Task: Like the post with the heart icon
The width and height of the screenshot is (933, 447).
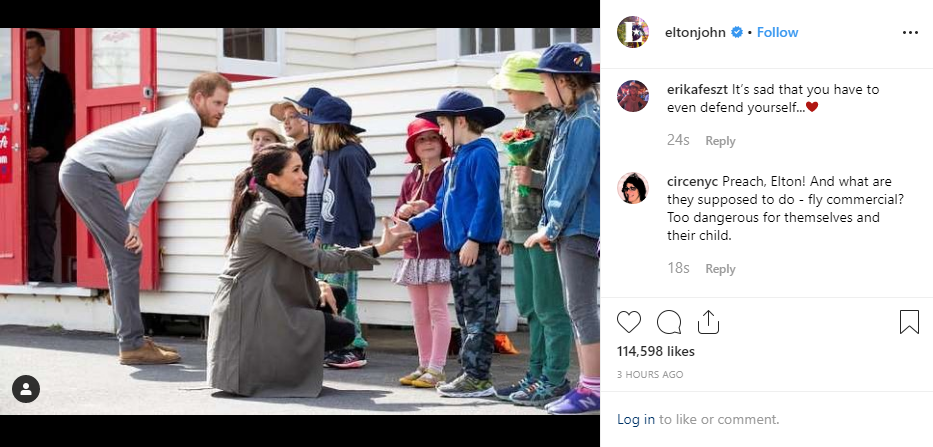Action: [x=628, y=322]
